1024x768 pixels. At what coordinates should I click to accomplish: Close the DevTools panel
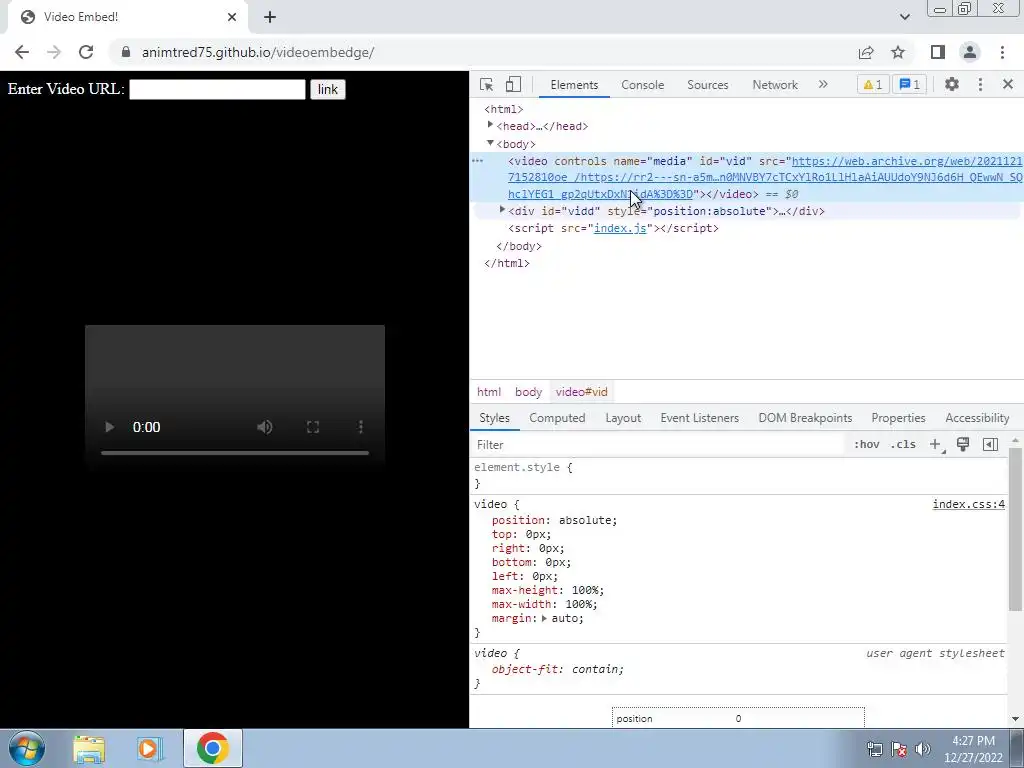[1008, 84]
